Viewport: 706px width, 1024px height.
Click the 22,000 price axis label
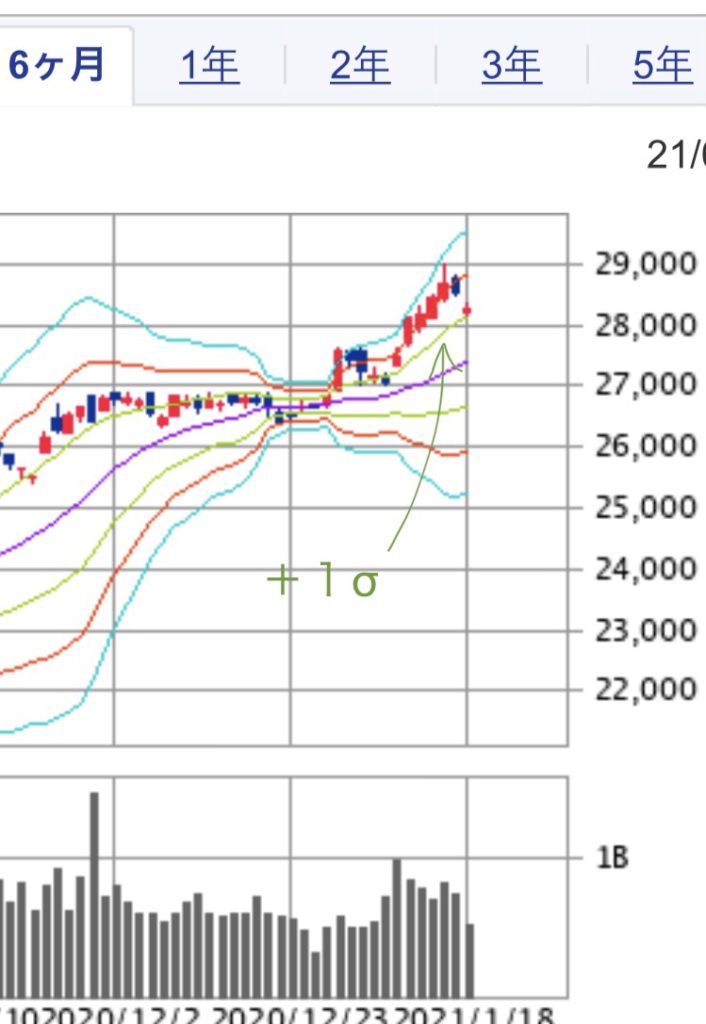[x=645, y=689]
